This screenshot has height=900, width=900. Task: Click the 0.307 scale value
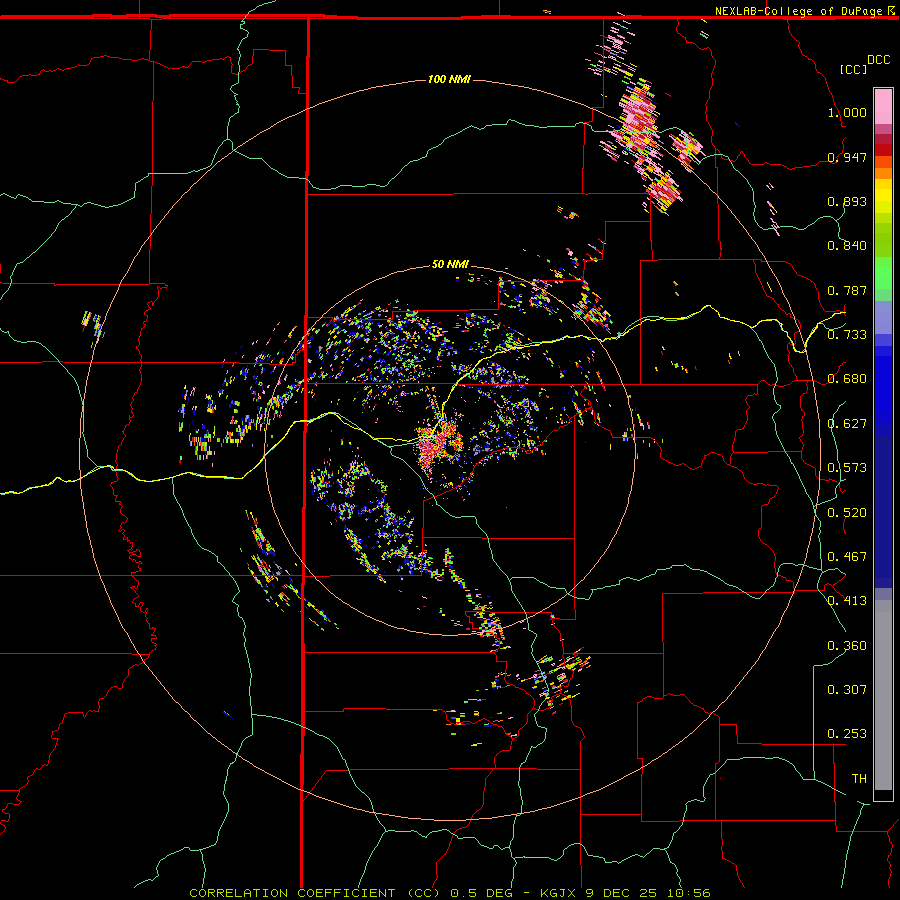847,689
